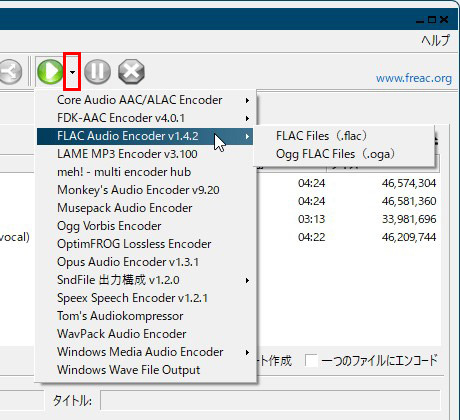The image size is (460, 420).
Task: Click into the タイトル input field
Action: (x=270, y=400)
